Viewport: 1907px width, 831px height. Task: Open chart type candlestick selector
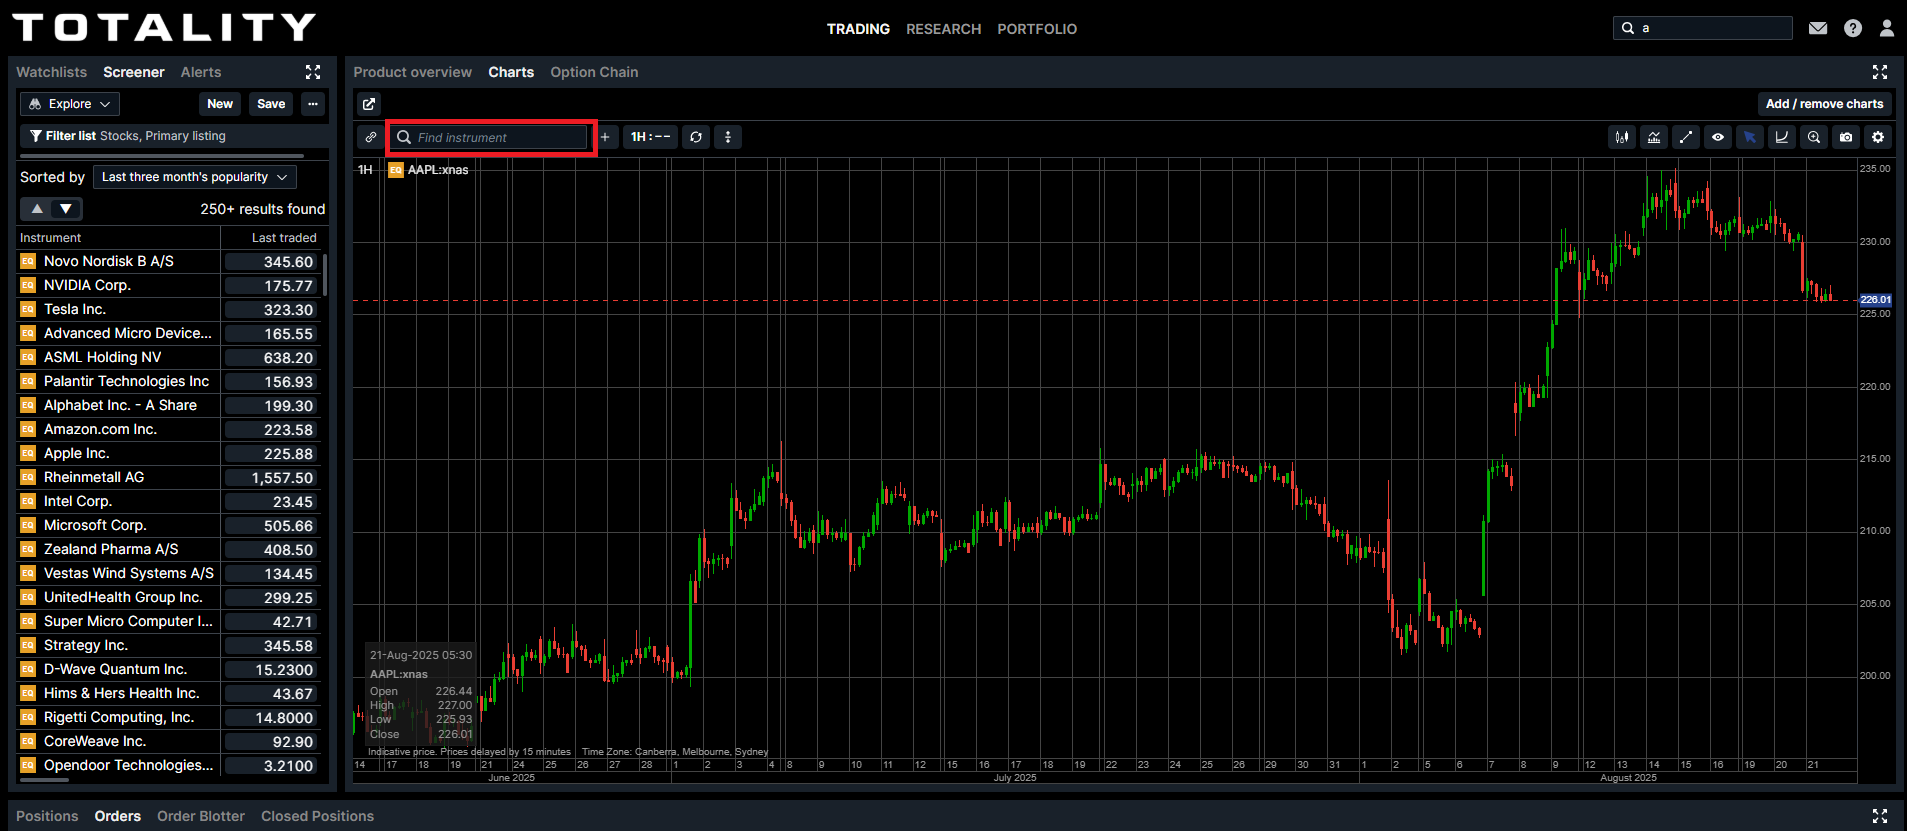[1622, 137]
